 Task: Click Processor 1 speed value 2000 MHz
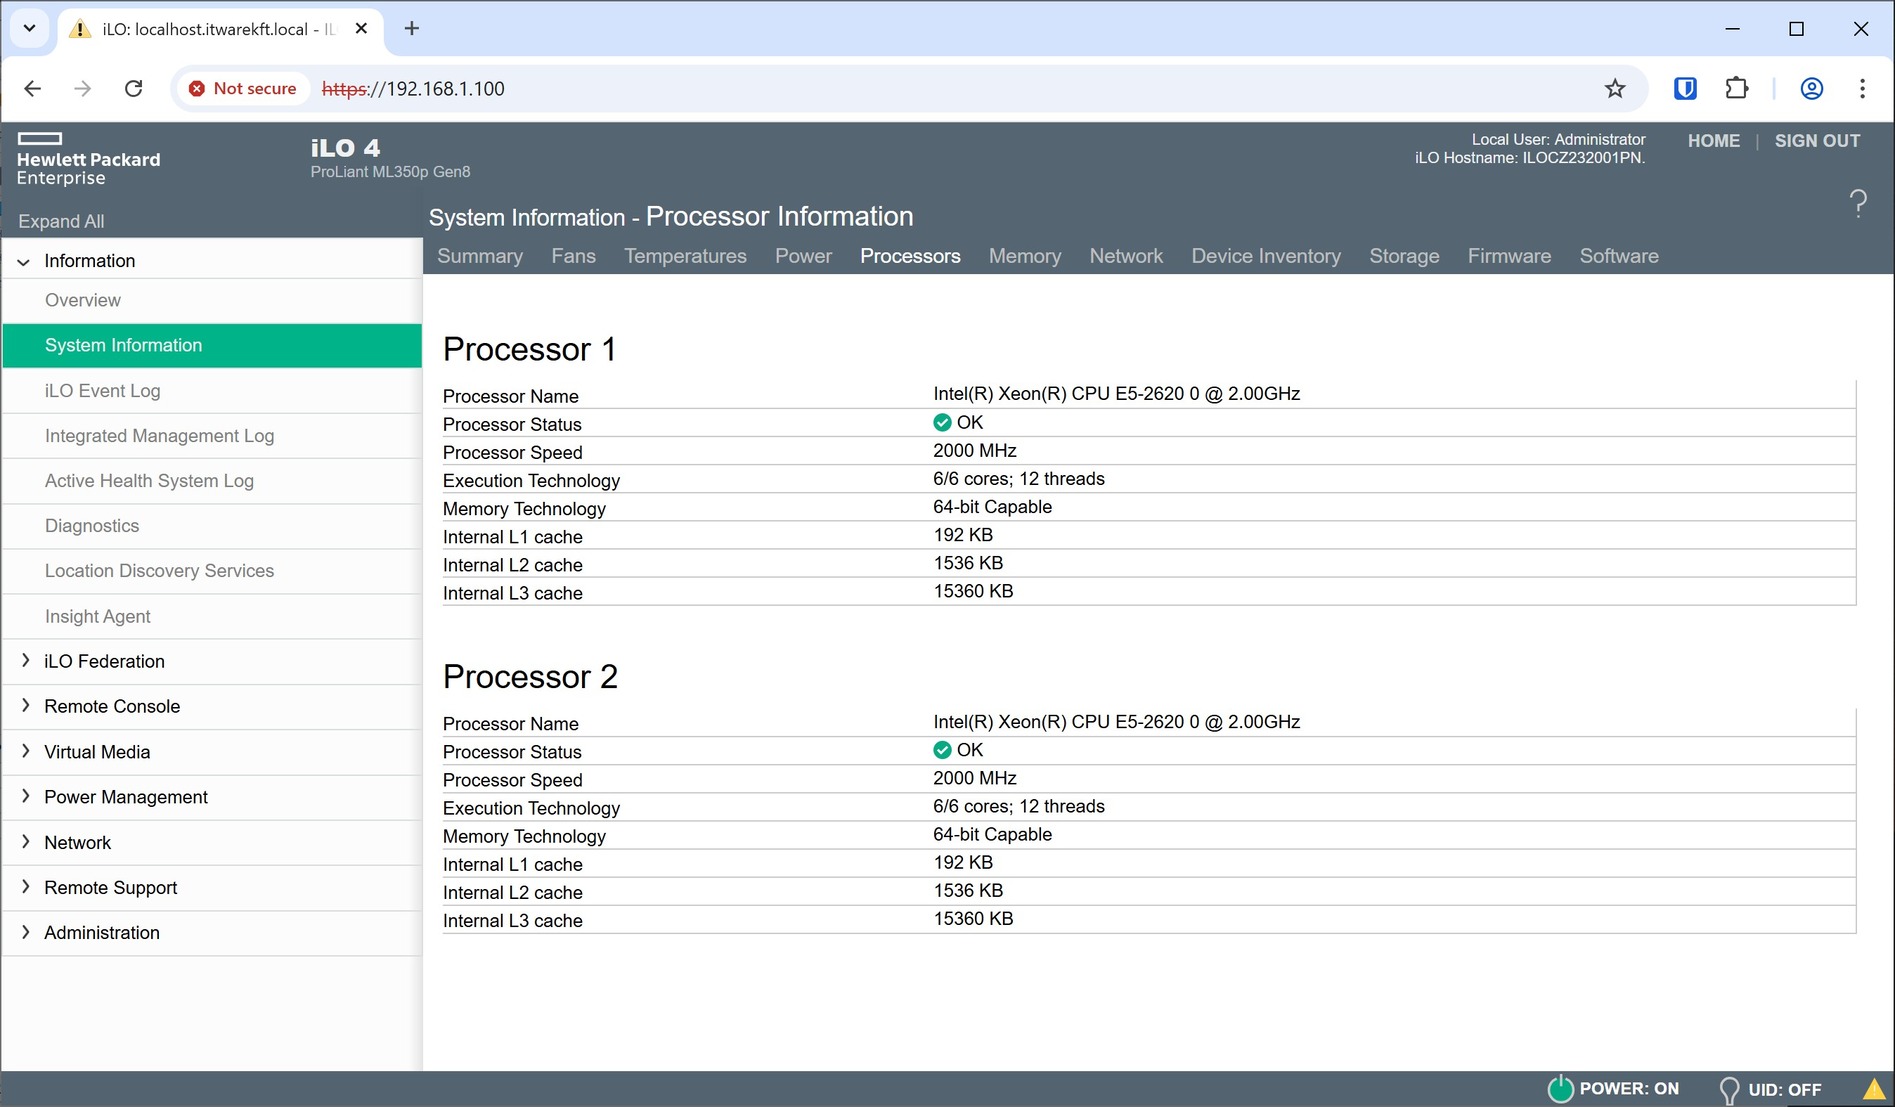pyautogui.click(x=975, y=451)
